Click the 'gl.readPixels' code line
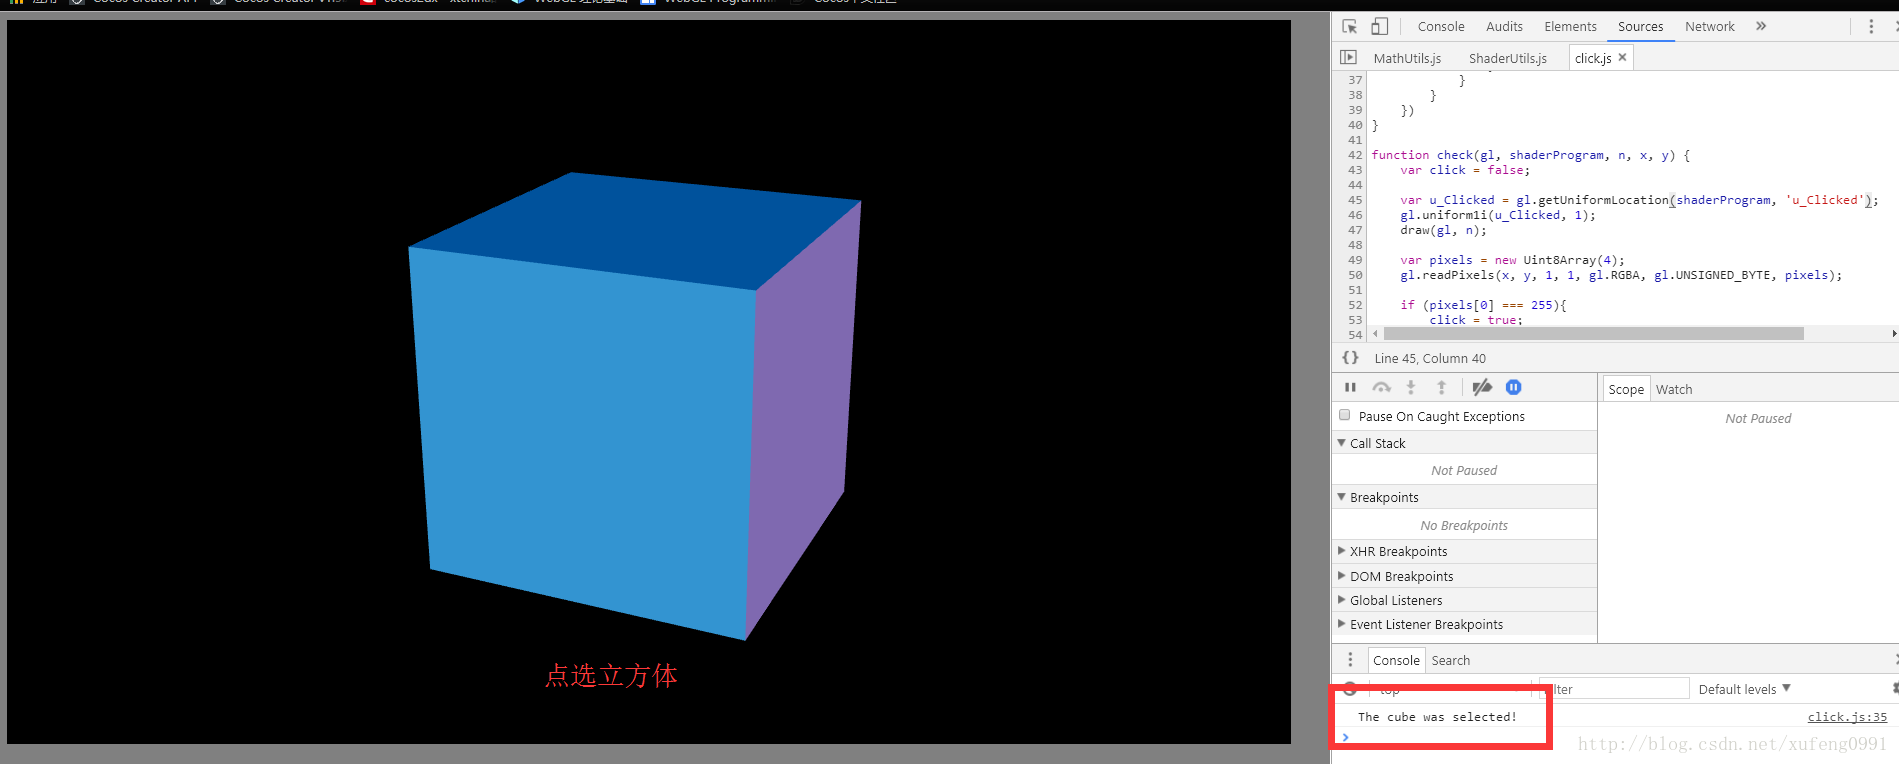1899x764 pixels. click(1621, 275)
